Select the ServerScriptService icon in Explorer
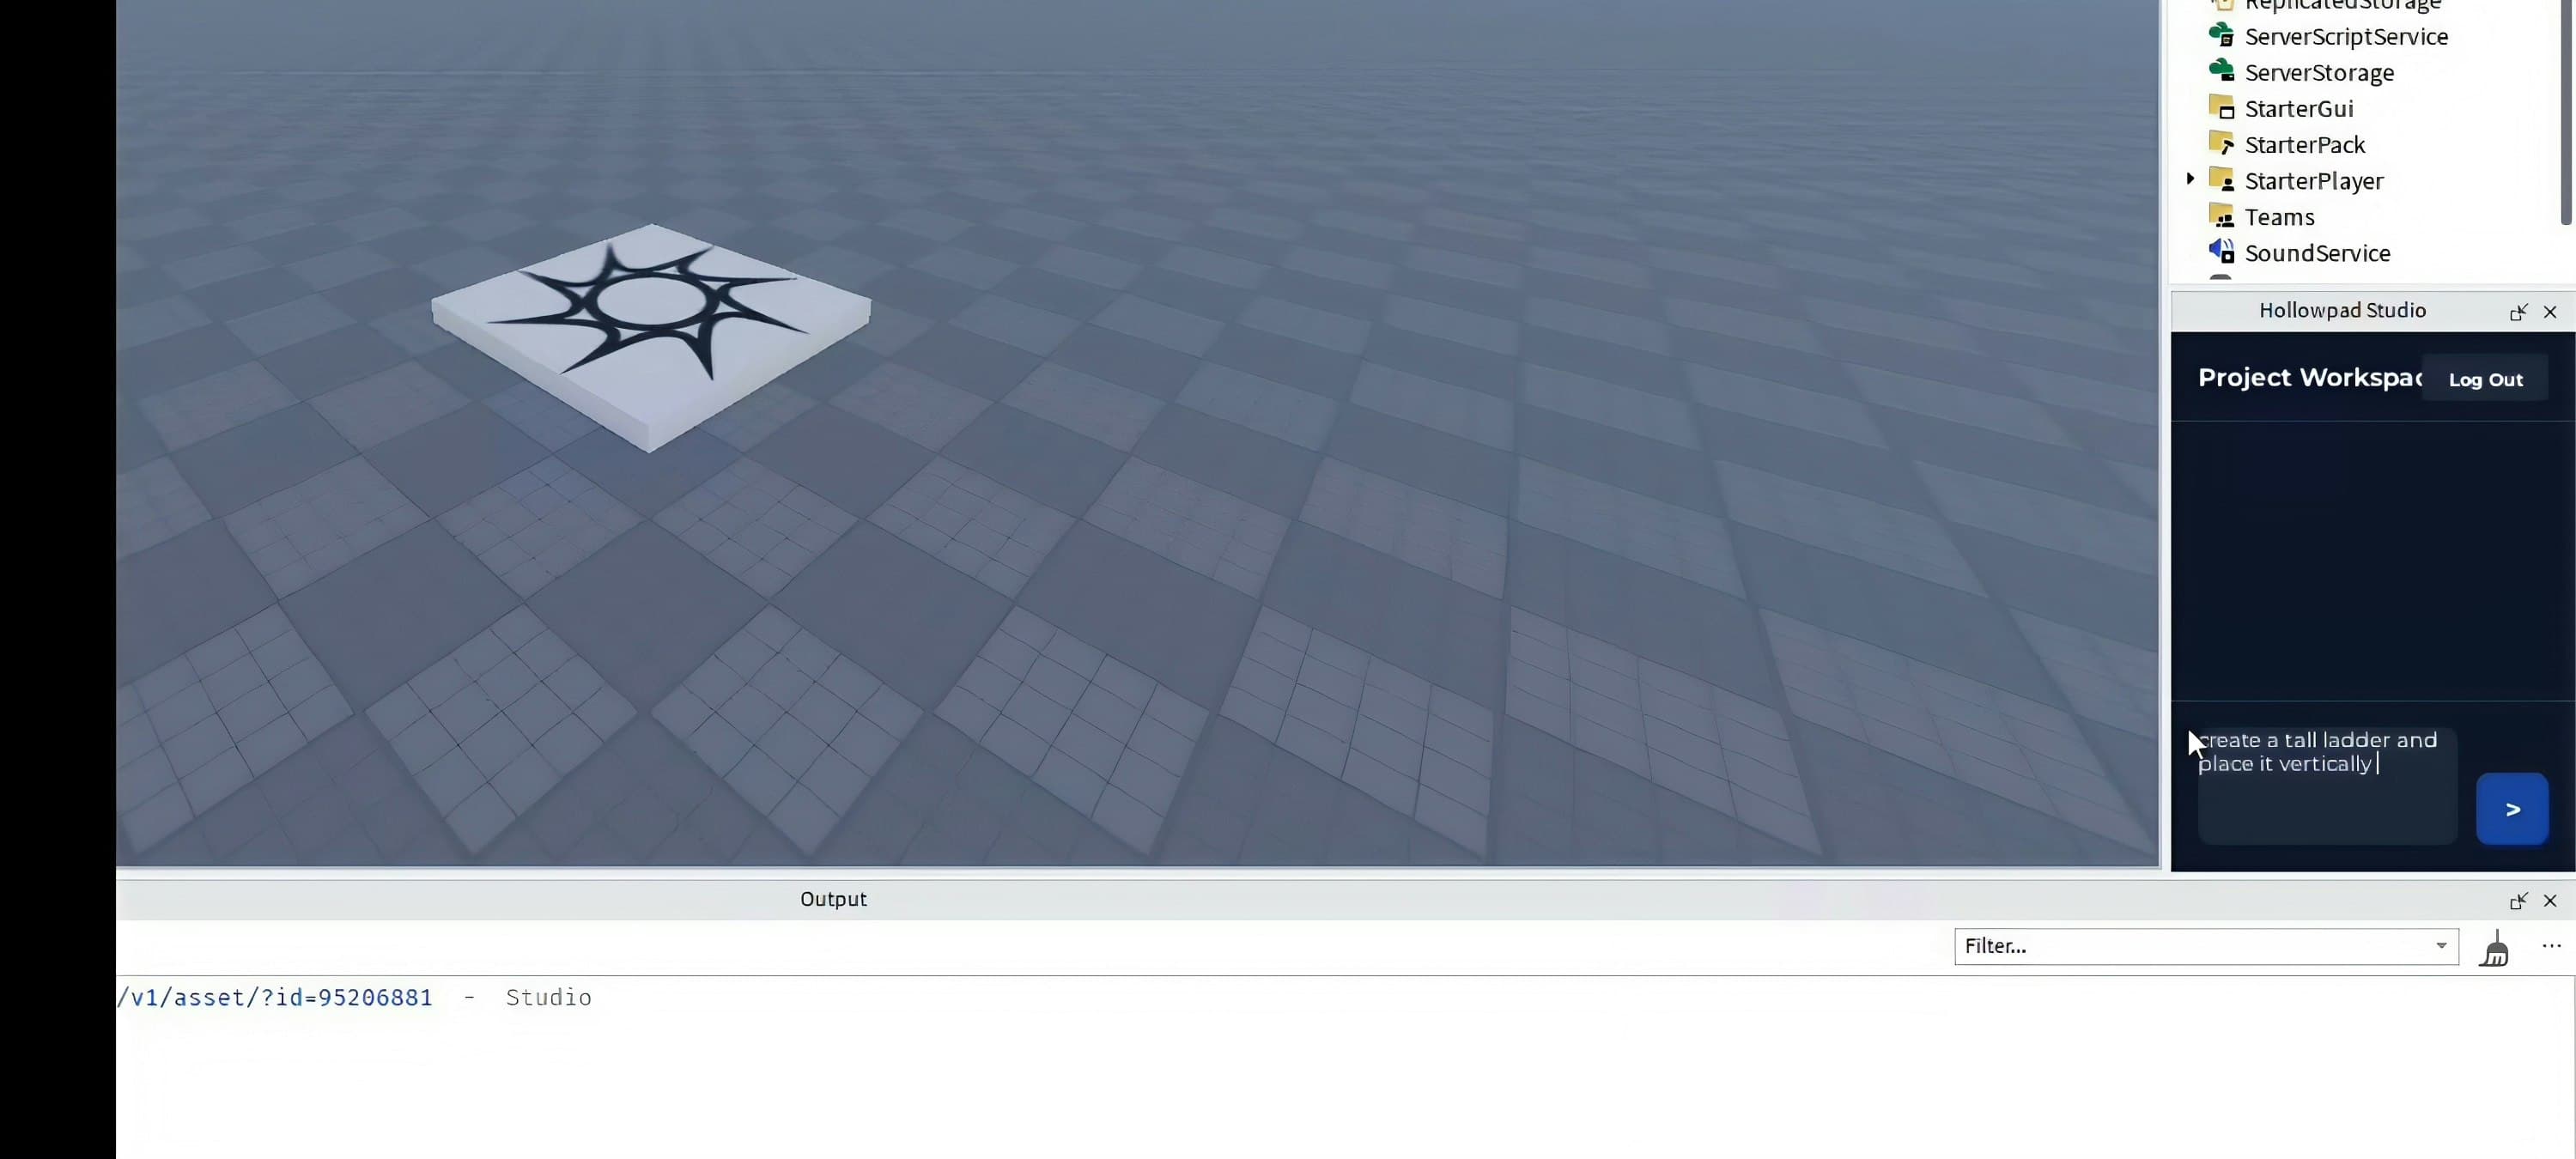 click(2223, 36)
